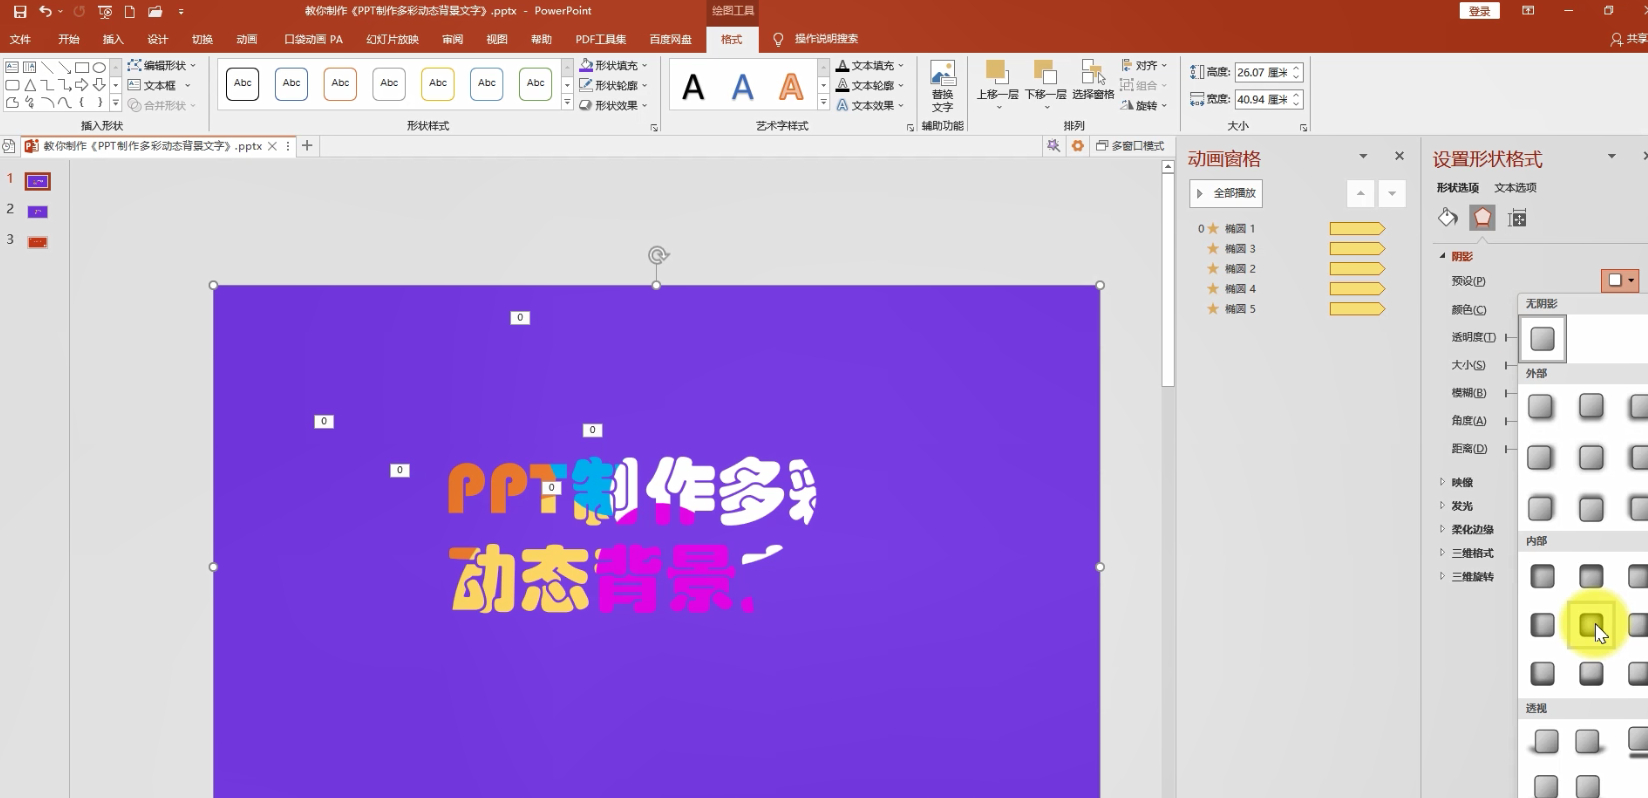Open 选择窗格 (Selection Pane)

click(1093, 80)
